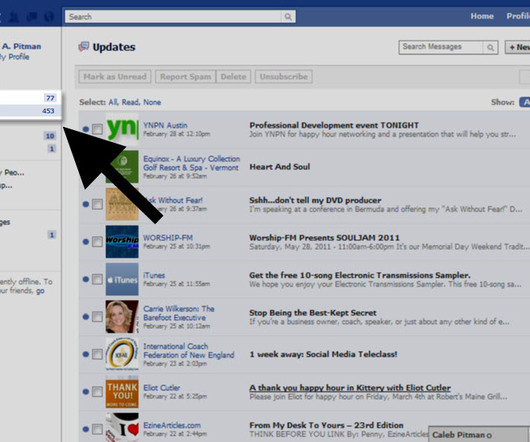Focus the Search Messages field

click(441, 47)
